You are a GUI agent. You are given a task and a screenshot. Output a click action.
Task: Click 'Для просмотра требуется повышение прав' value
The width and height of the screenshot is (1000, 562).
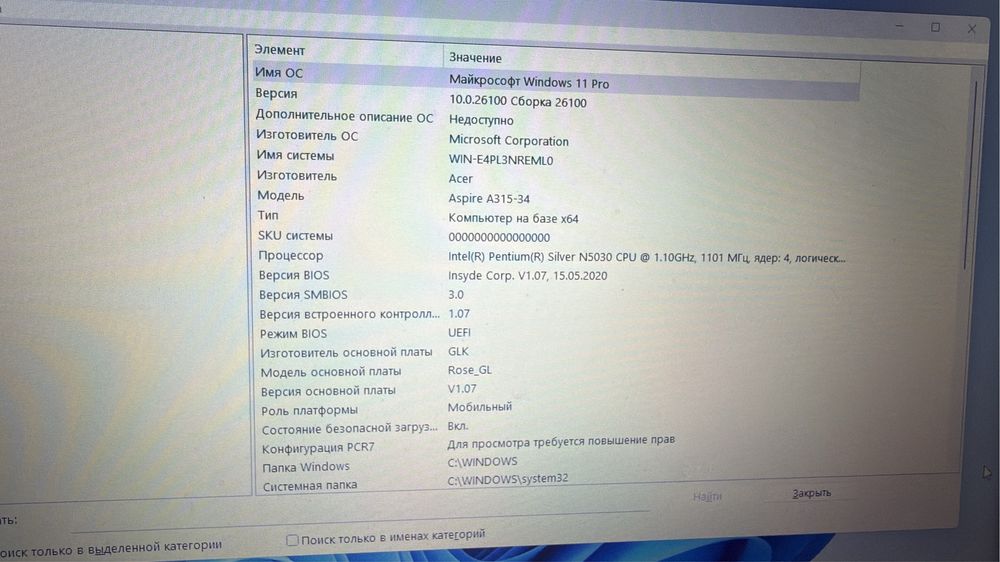[x=561, y=441]
